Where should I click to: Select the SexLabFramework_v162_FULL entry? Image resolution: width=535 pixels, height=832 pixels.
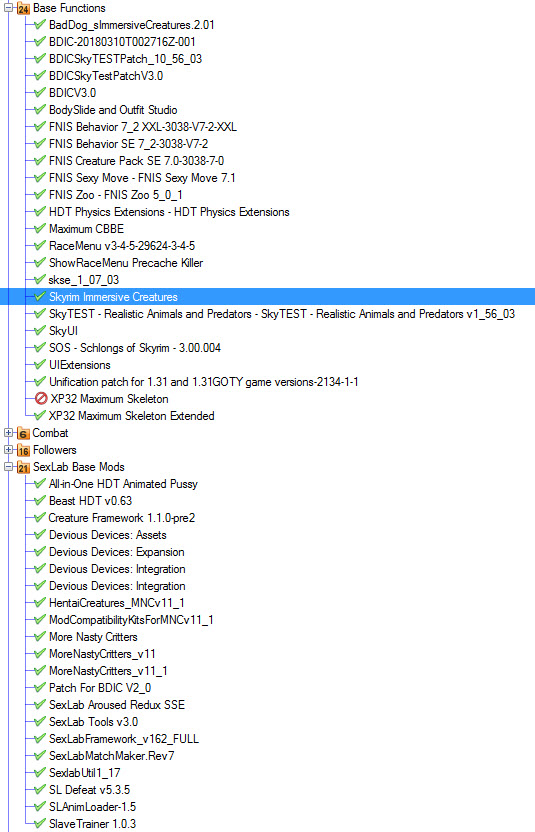(124, 739)
